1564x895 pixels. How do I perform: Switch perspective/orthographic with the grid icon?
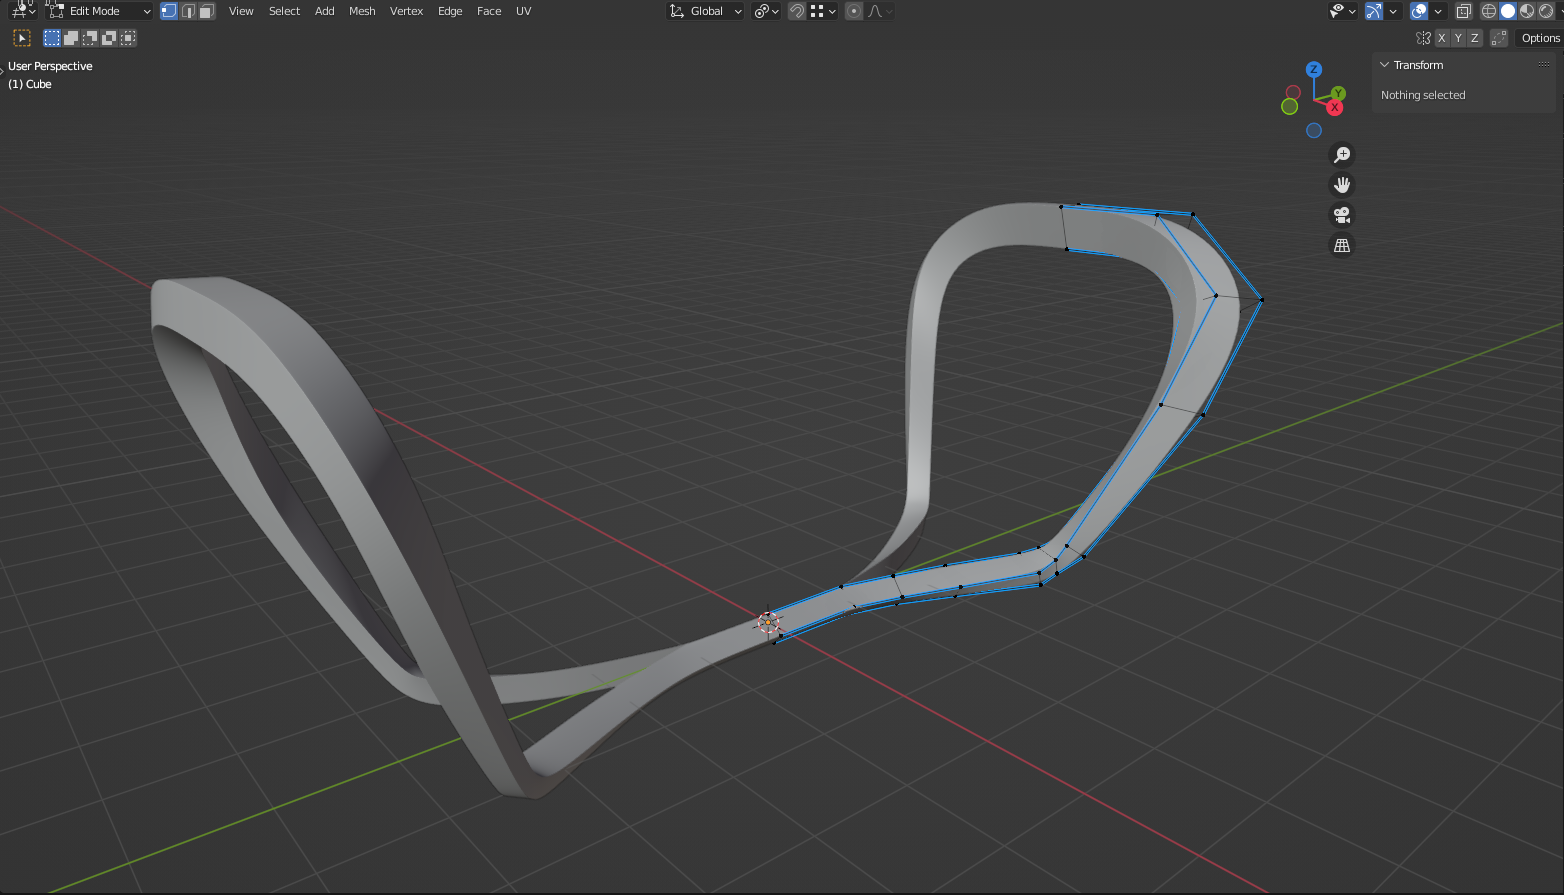click(1342, 245)
